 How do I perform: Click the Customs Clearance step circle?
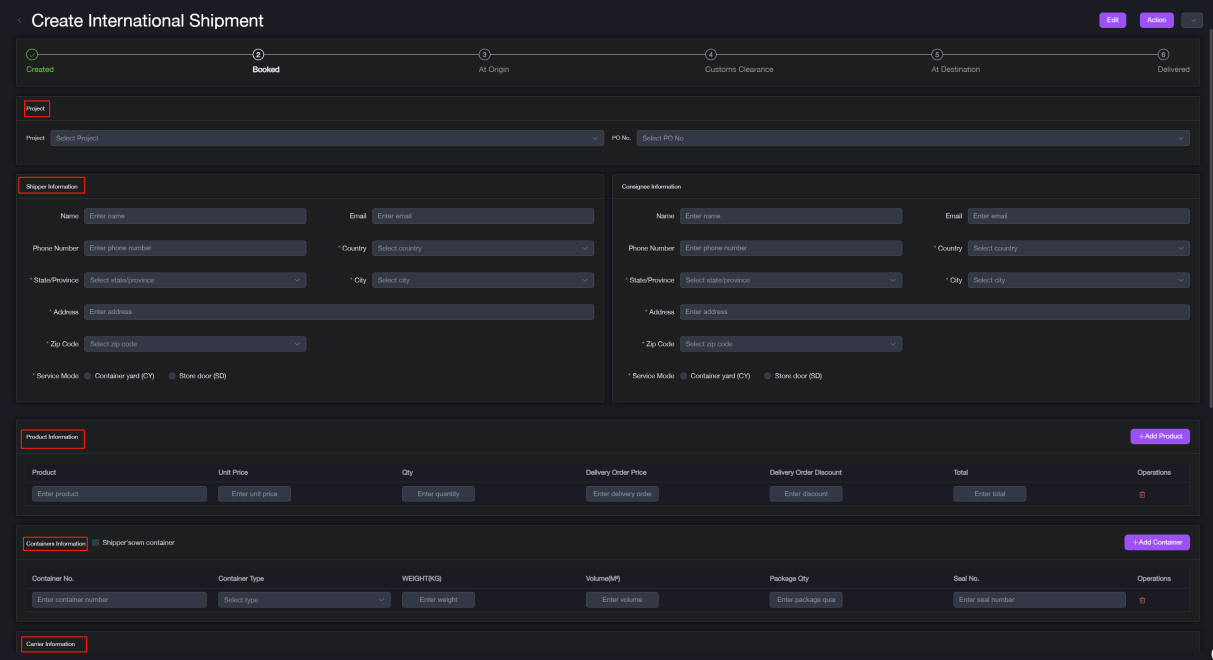click(x=711, y=54)
